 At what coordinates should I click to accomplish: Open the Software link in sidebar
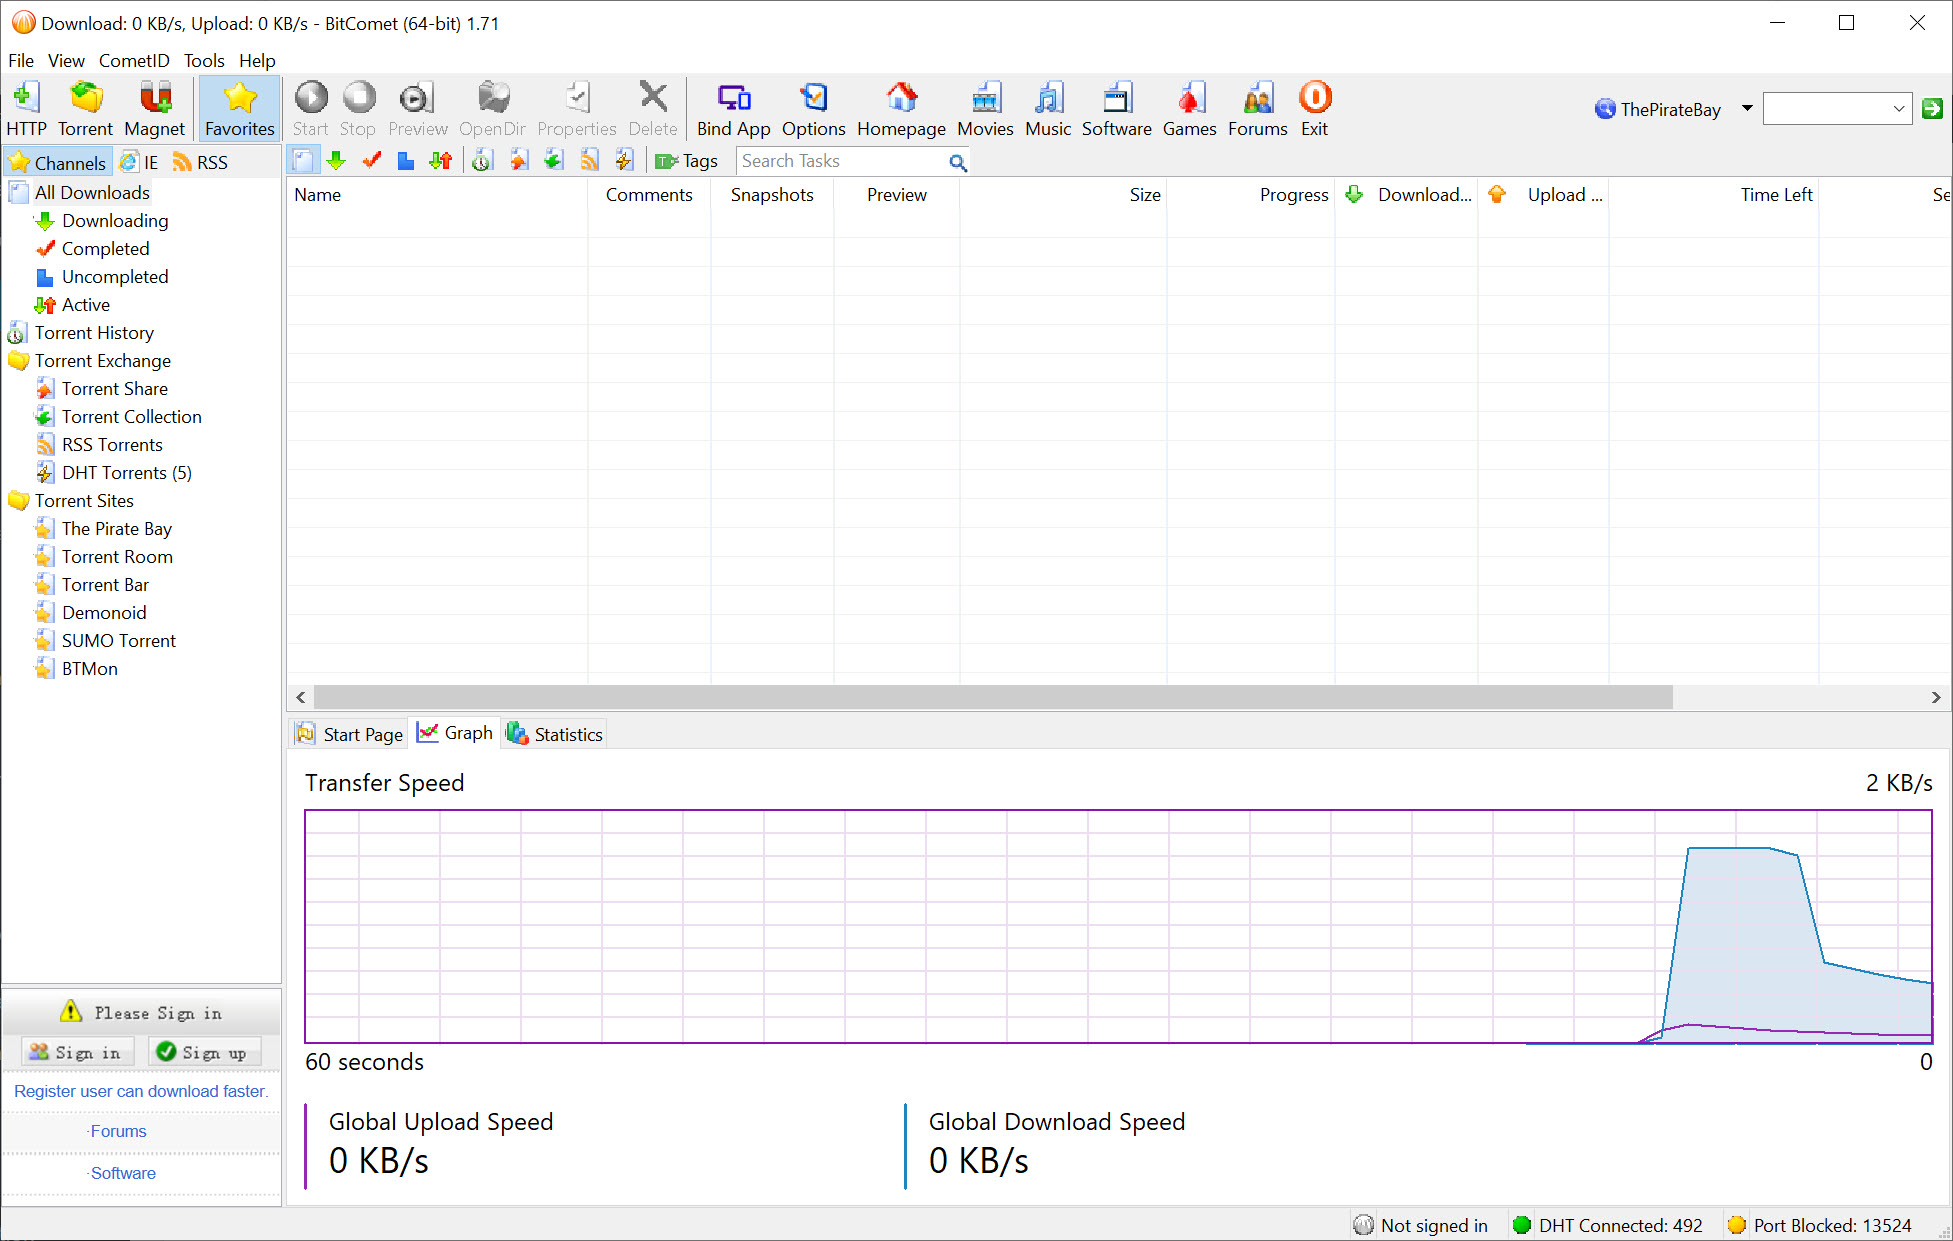123,1173
